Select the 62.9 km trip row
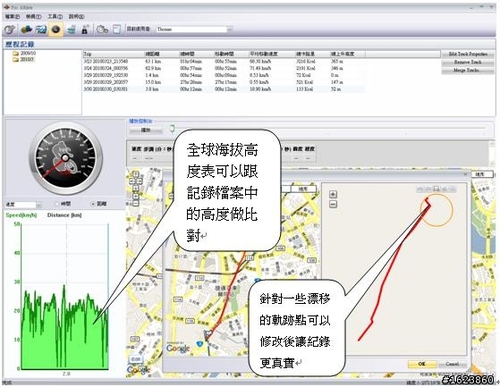 coord(223,68)
